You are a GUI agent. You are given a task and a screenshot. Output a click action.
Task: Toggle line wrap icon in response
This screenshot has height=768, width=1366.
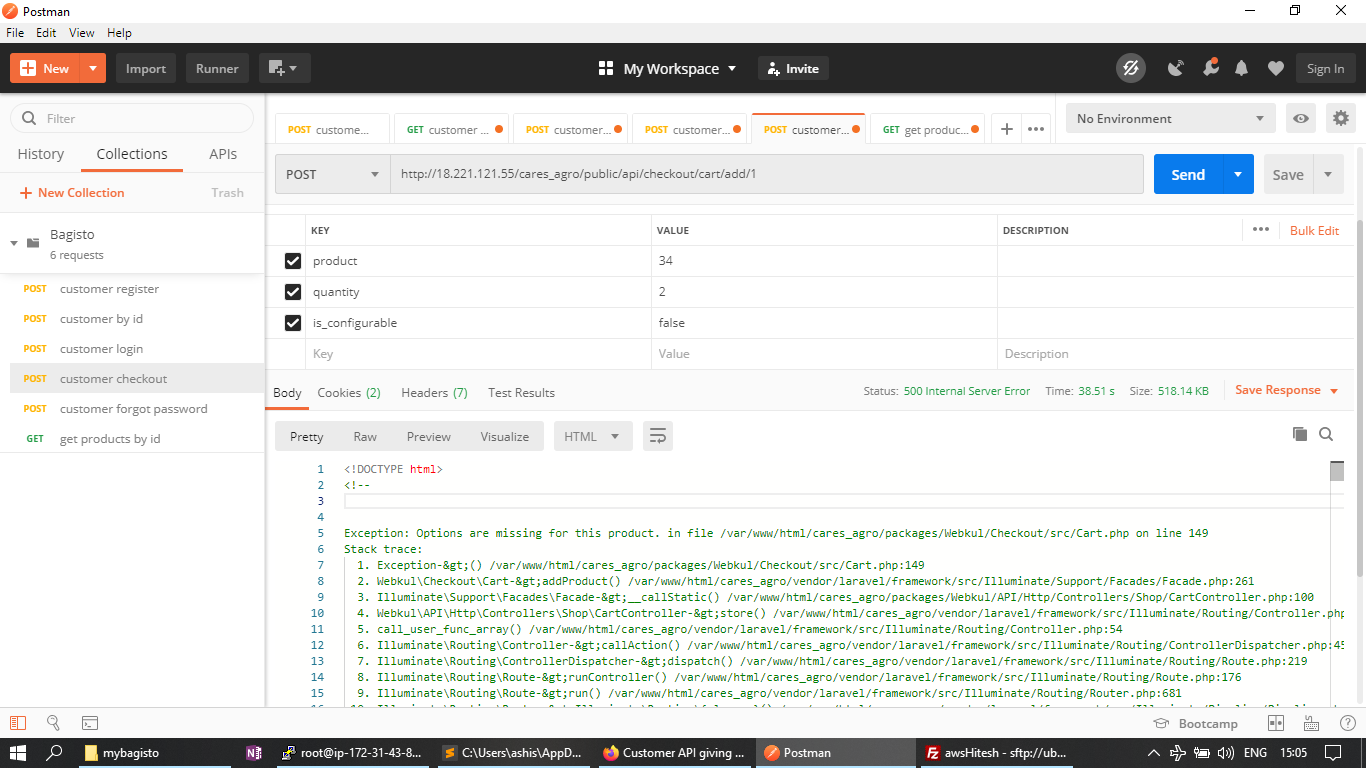point(657,436)
